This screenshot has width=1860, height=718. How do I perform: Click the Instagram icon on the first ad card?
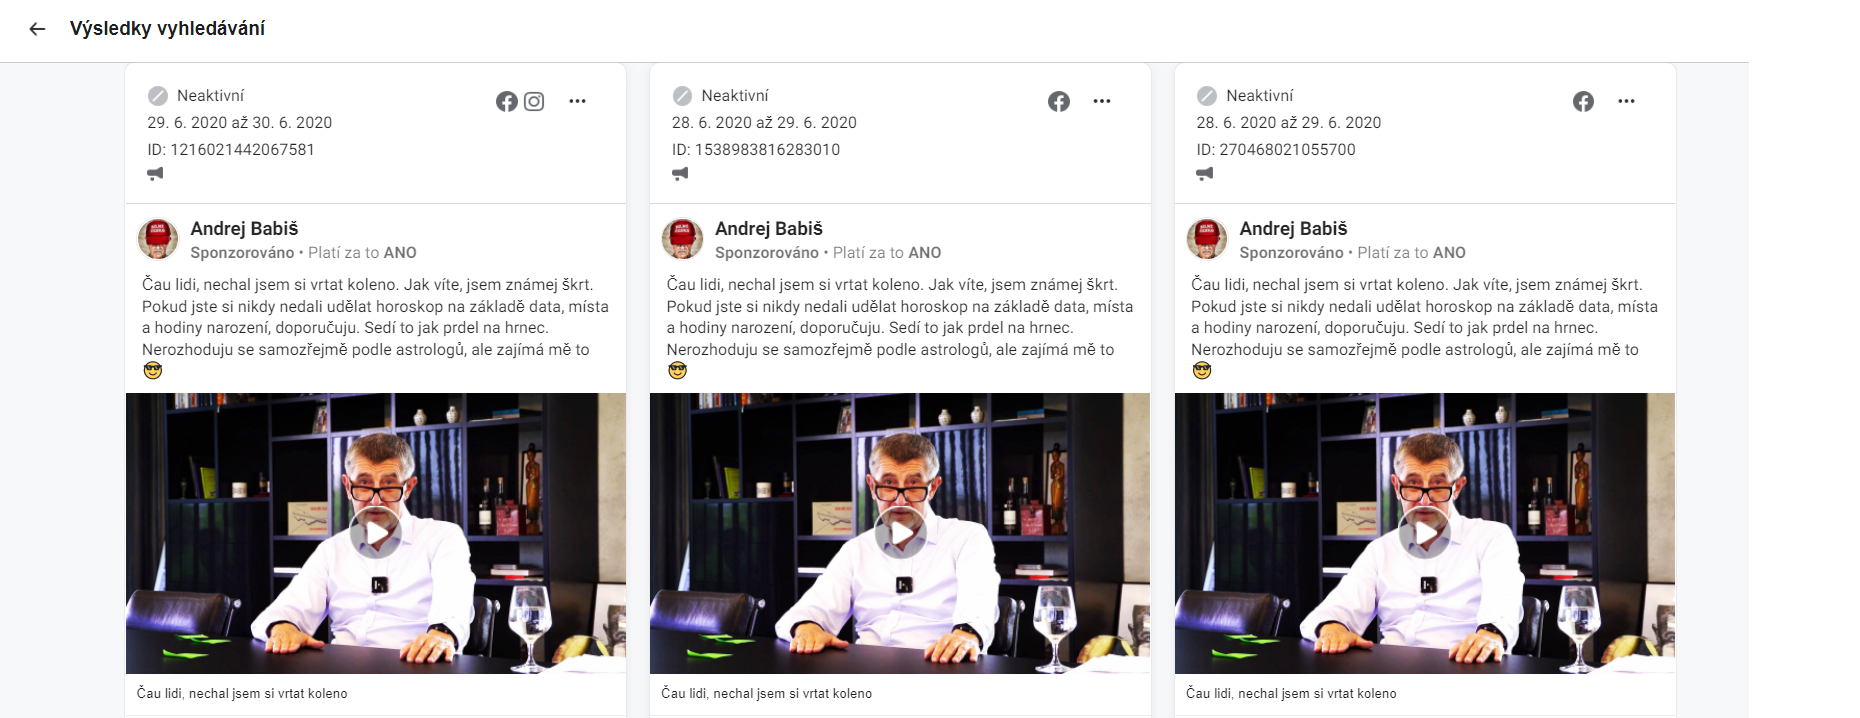click(x=534, y=101)
